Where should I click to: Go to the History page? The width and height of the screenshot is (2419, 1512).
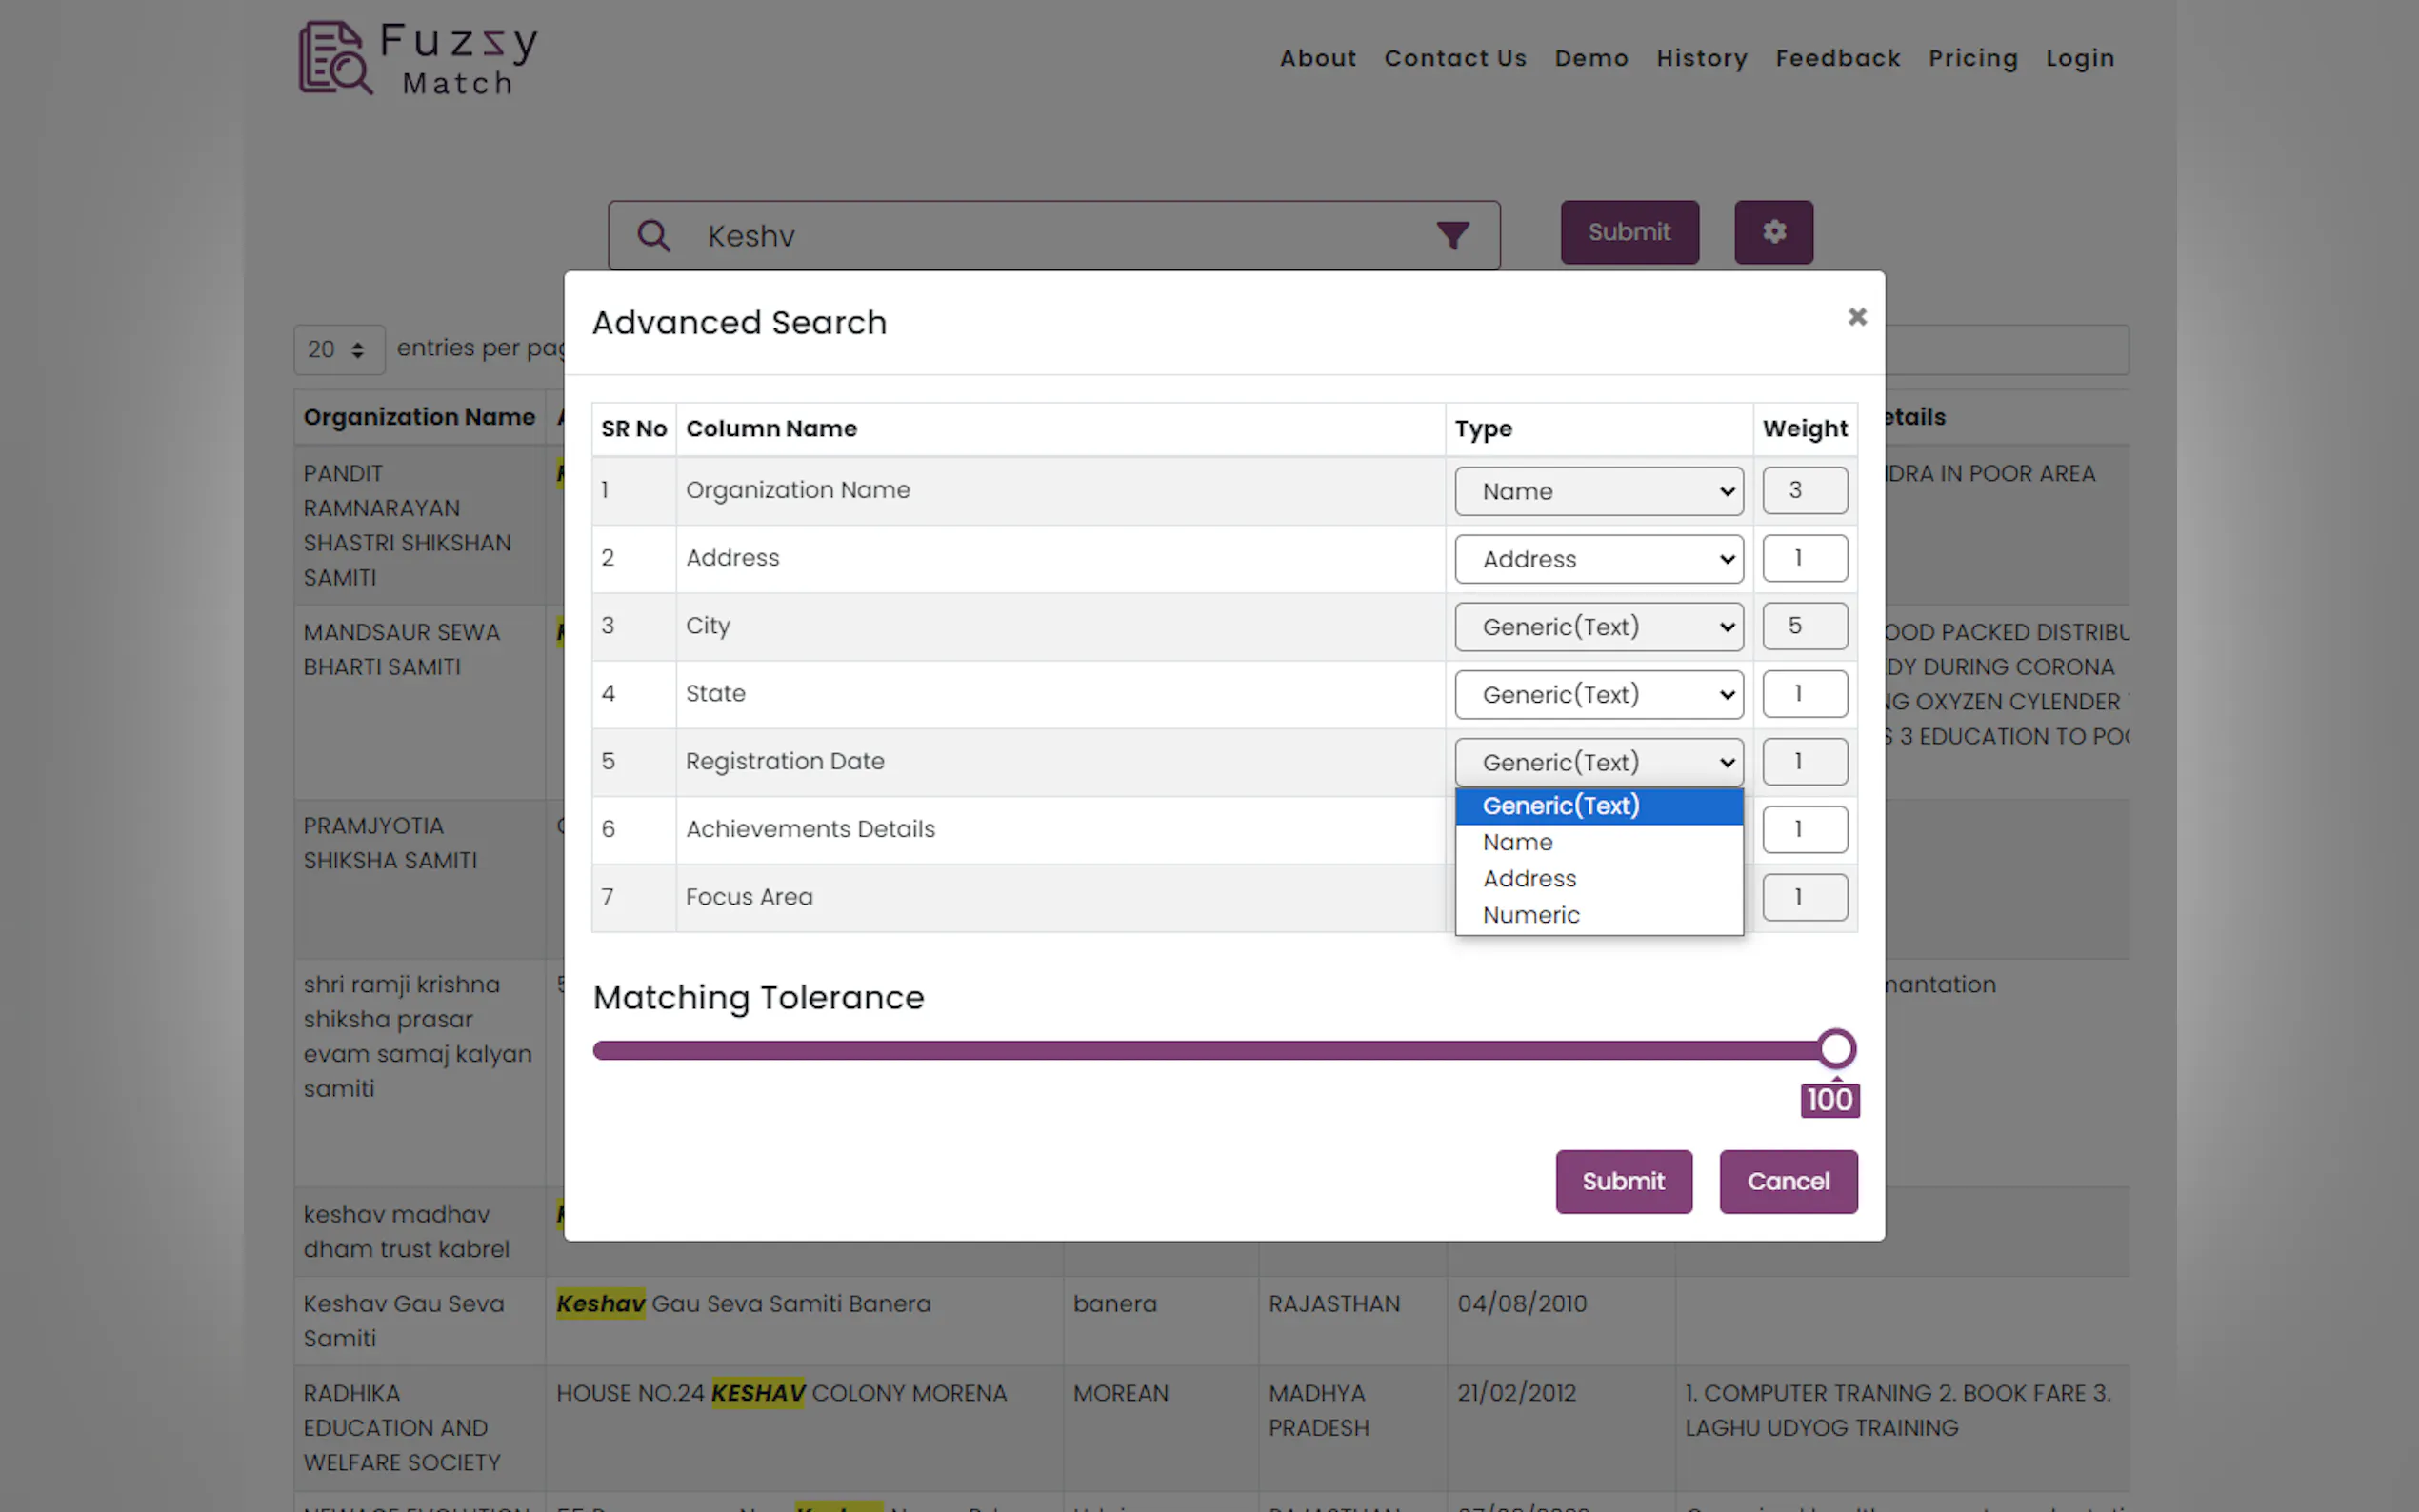[1701, 58]
